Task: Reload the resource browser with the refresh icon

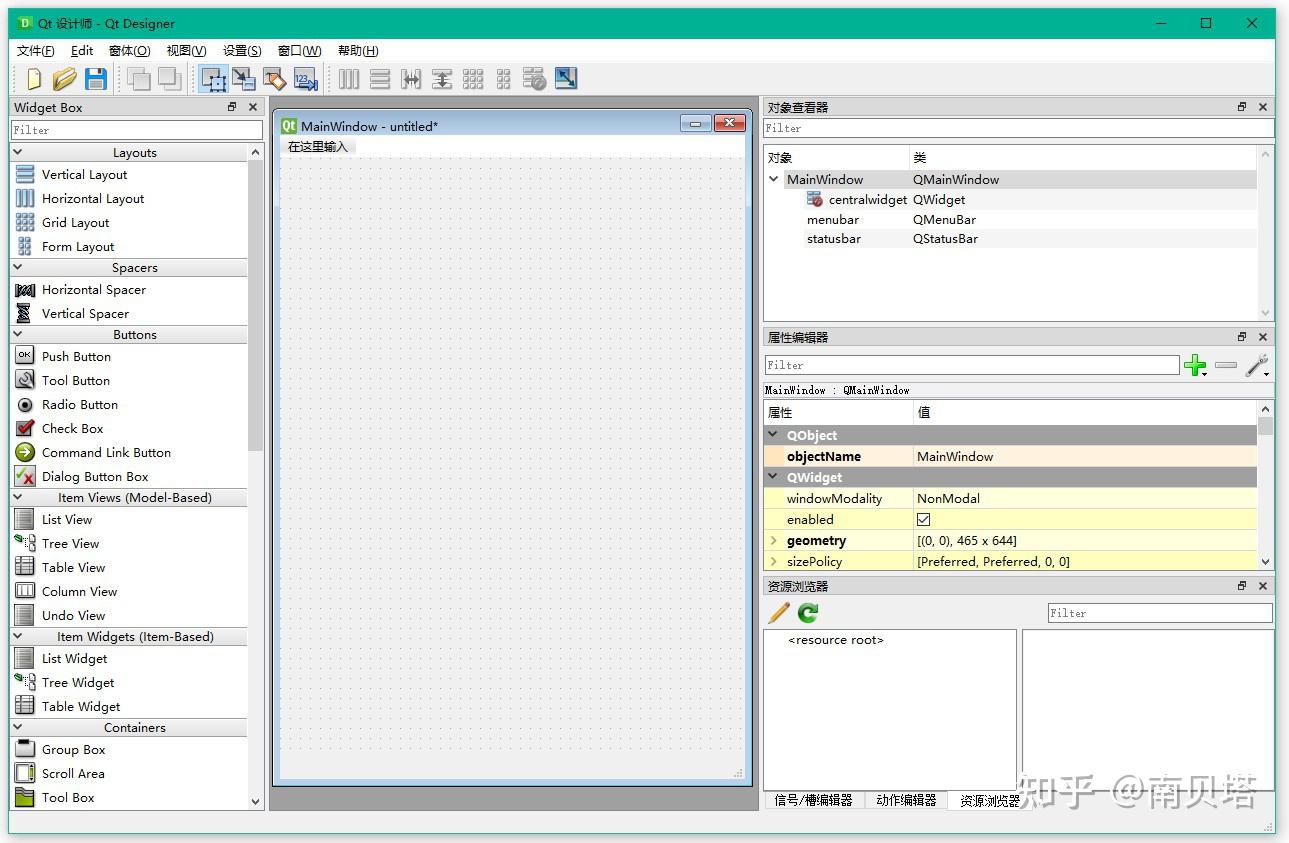Action: click(x=806, y=613)
